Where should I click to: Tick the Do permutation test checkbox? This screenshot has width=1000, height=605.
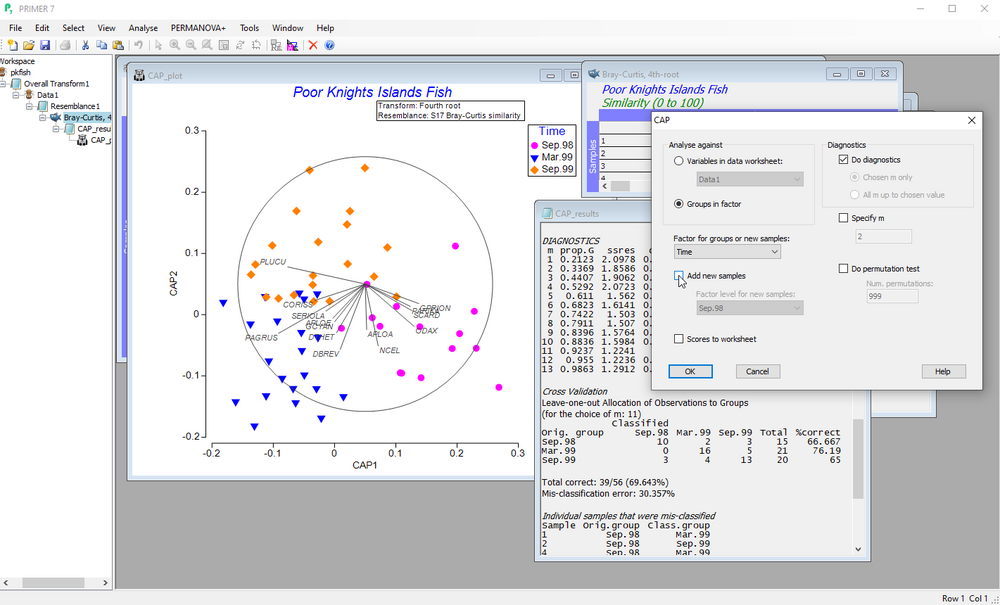pyautogui.click(x=844, y=269)
